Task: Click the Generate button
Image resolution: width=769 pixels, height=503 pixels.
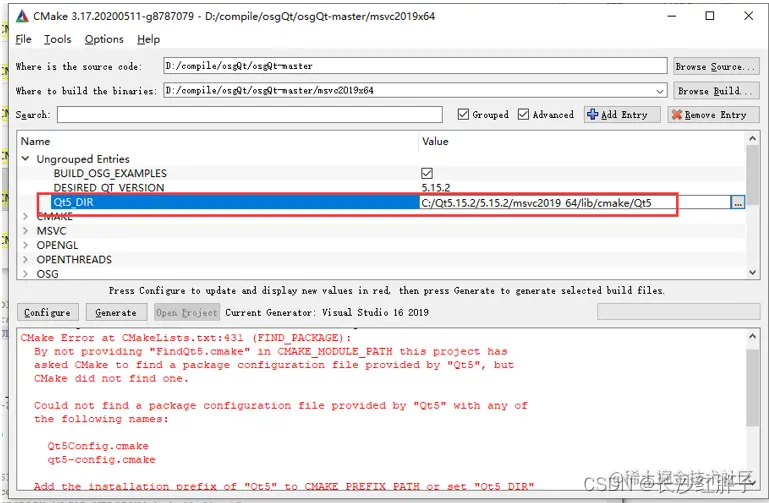Action: 116,312
